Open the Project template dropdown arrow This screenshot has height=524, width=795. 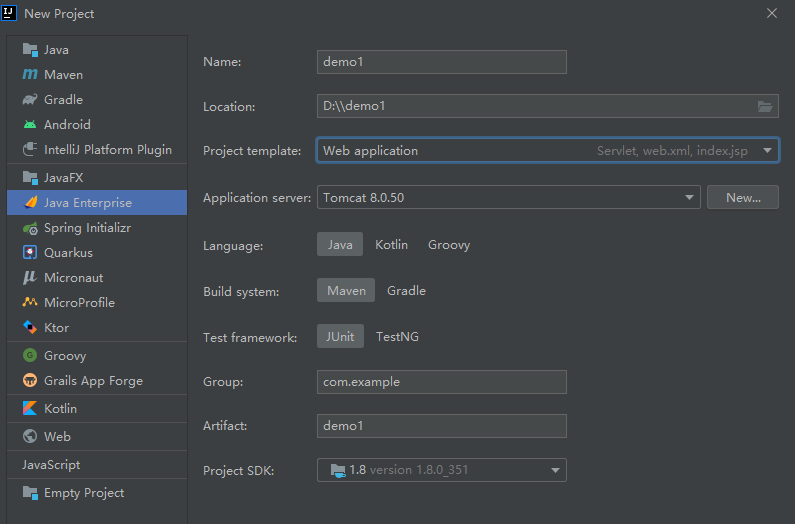tap(767, 150)
